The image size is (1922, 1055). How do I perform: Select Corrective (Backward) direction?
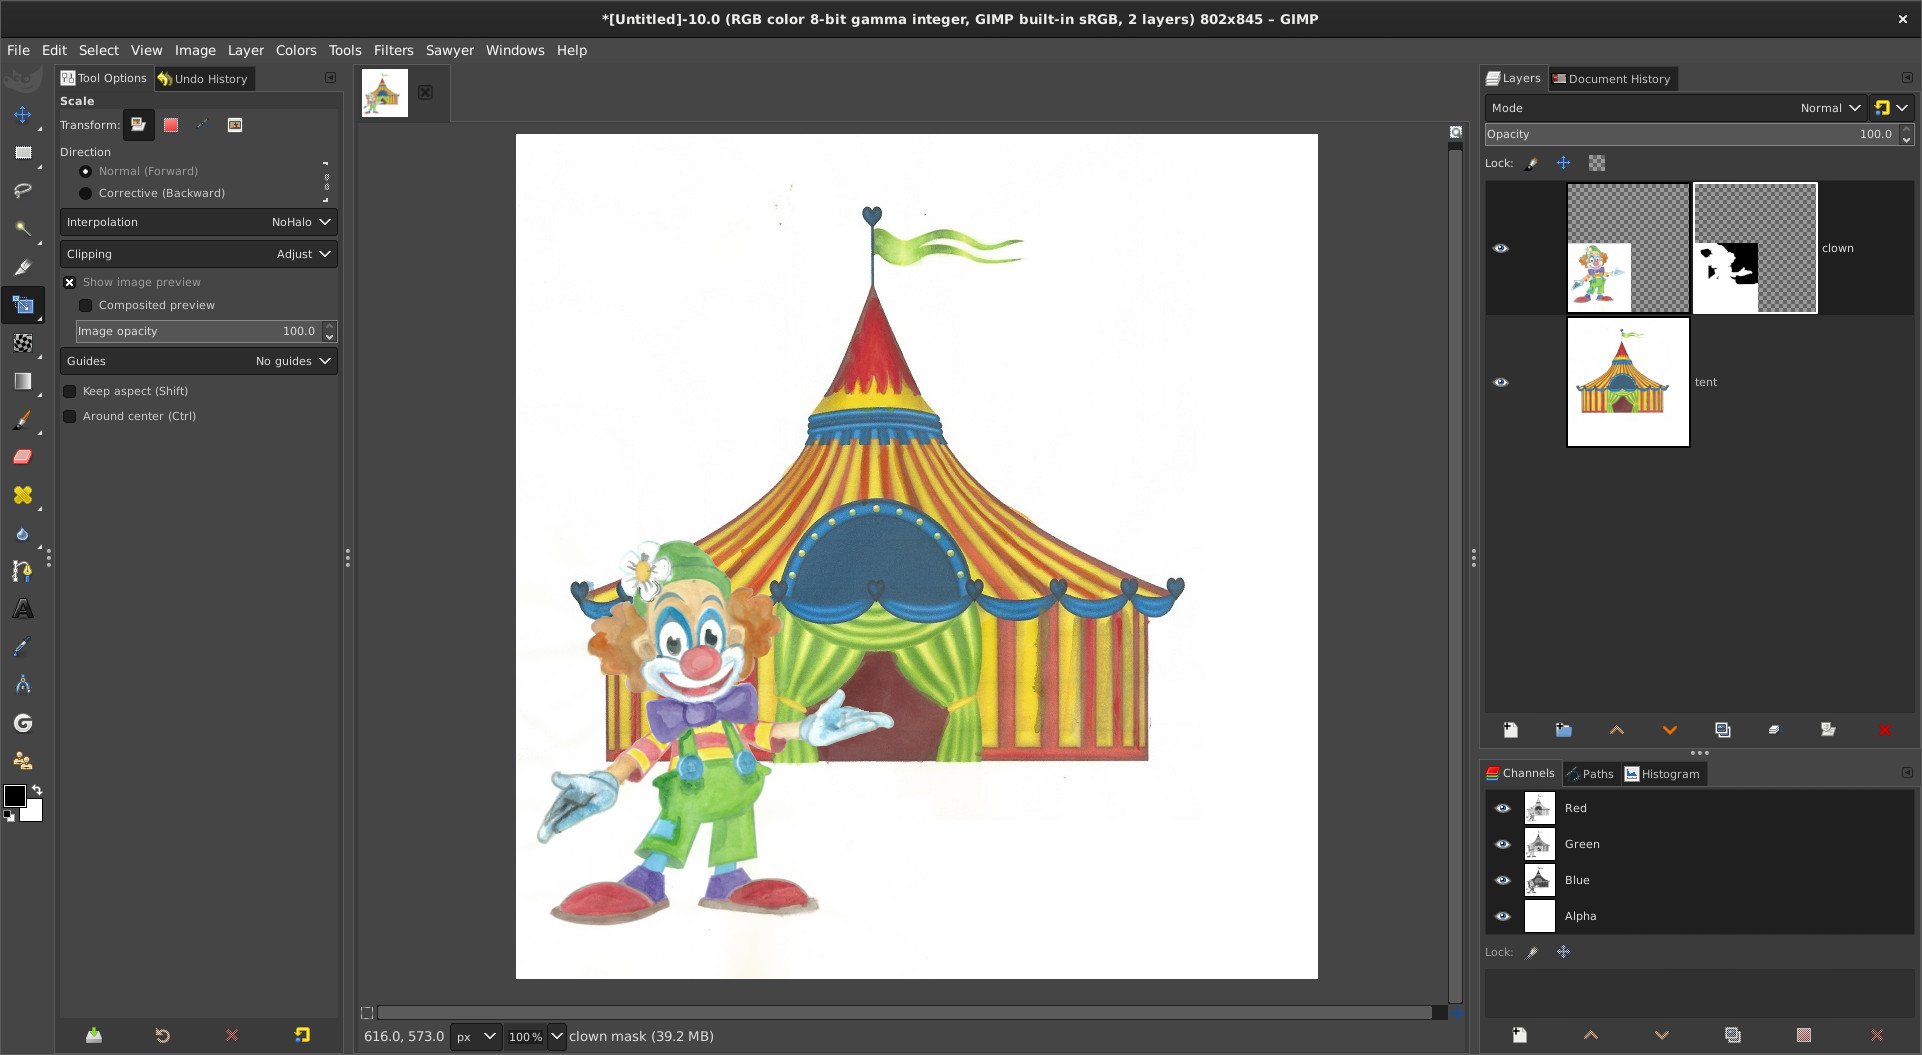pos(86,193)
